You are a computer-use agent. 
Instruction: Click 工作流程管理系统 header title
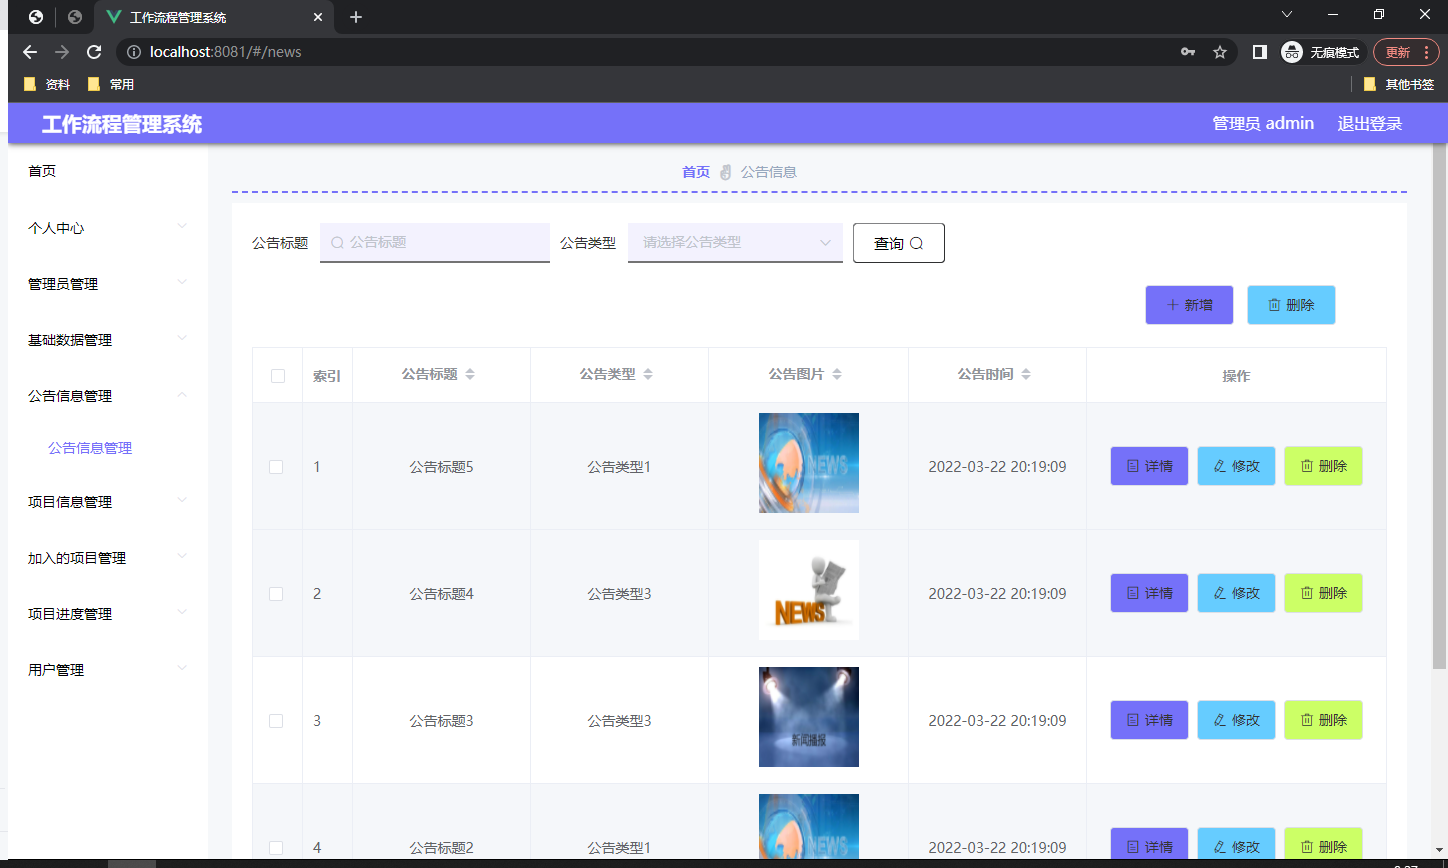coord(122,124)
